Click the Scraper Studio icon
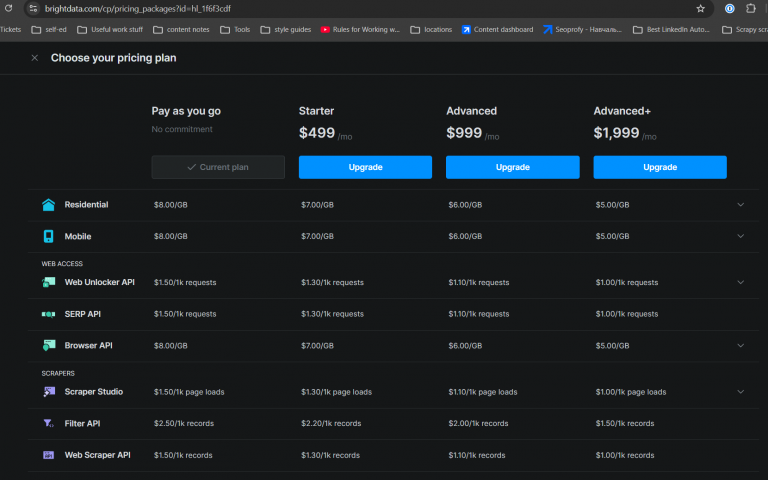Viewport: 768px width, 480px height. 48,391
